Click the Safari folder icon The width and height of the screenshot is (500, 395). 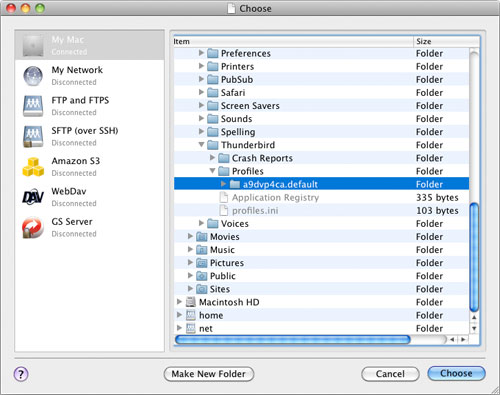tap(212, 92)
